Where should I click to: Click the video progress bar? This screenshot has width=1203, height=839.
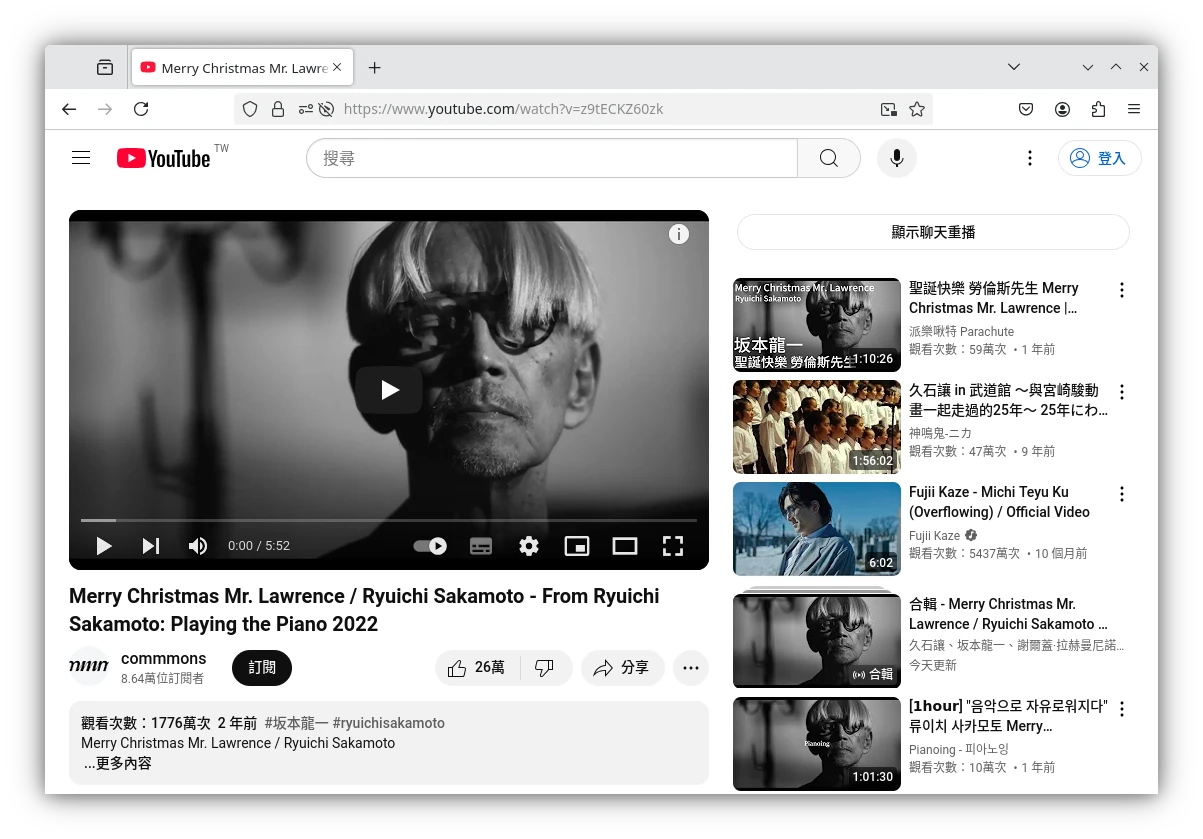pos(389,520)
